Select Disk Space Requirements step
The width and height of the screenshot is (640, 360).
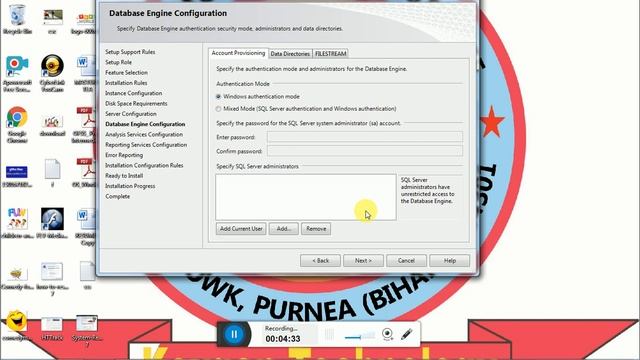[136, 103]
